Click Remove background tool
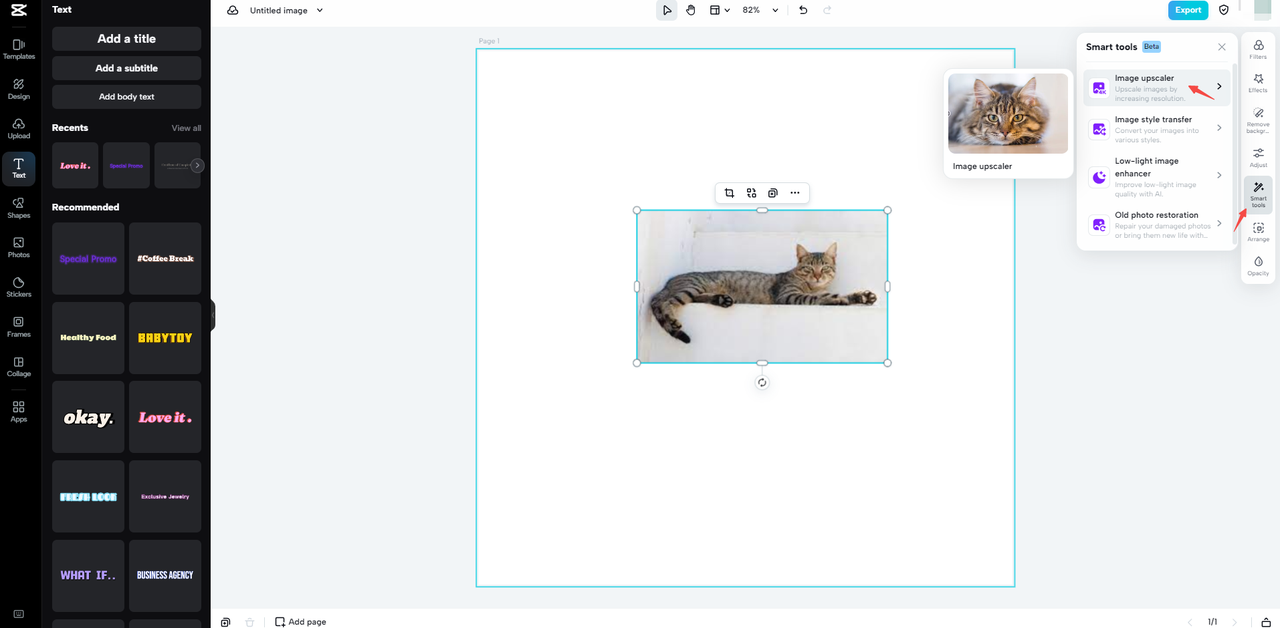Viewport: 1280px width, 628px height. pos(1258,120)
